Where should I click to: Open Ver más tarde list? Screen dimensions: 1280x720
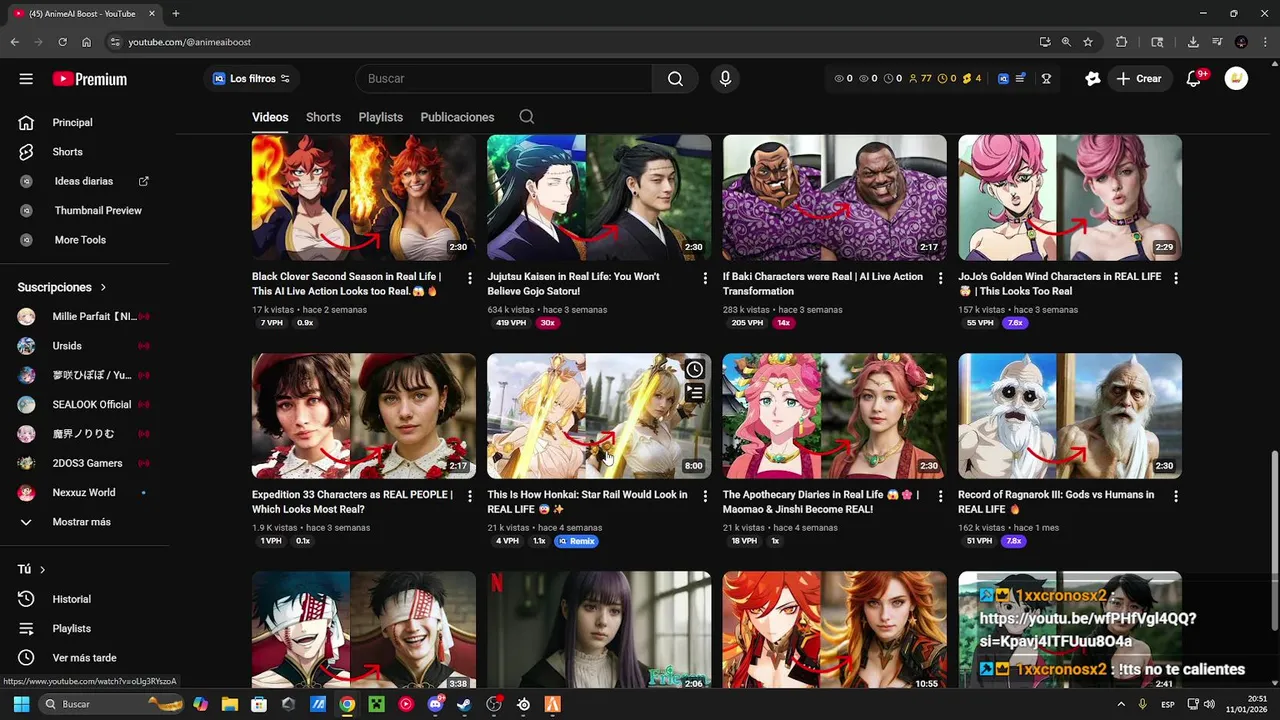click(84, 658)
